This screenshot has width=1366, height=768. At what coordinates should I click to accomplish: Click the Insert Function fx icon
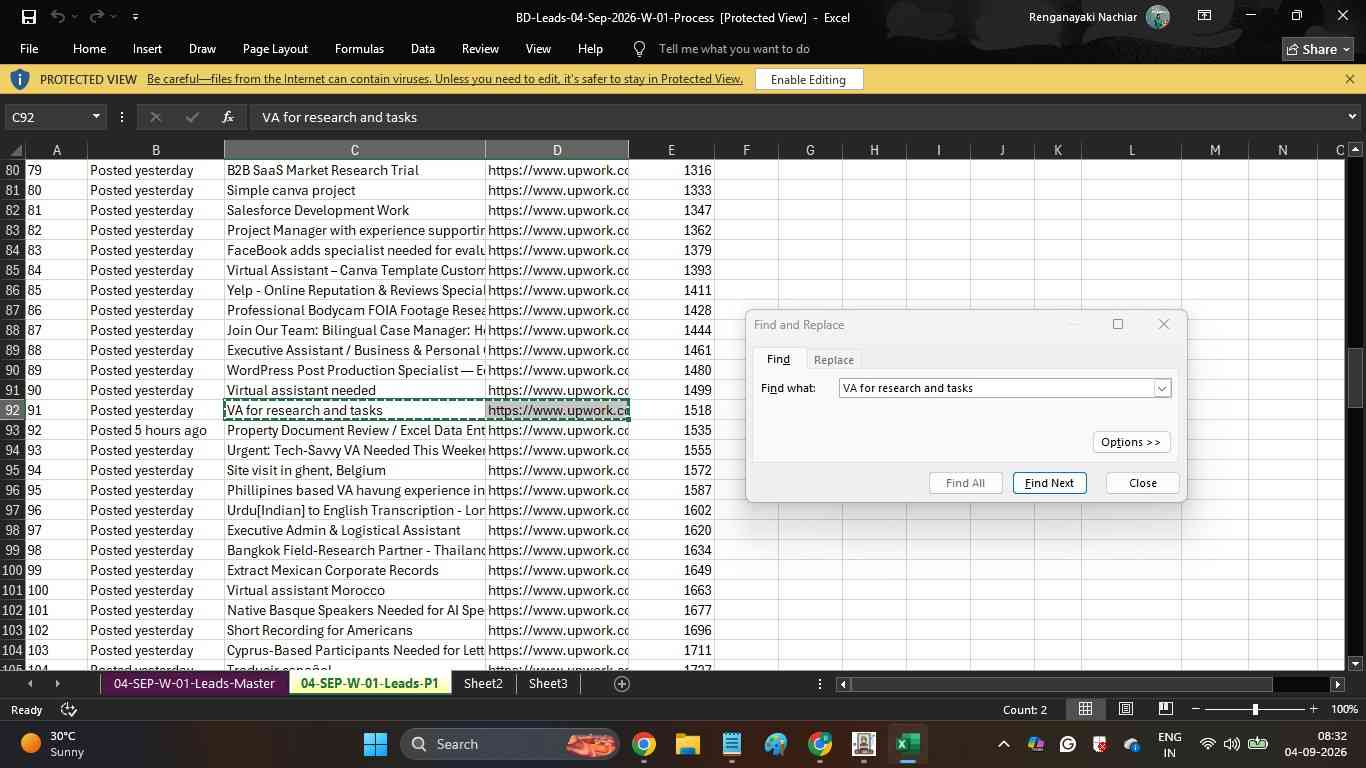[228, 117]
